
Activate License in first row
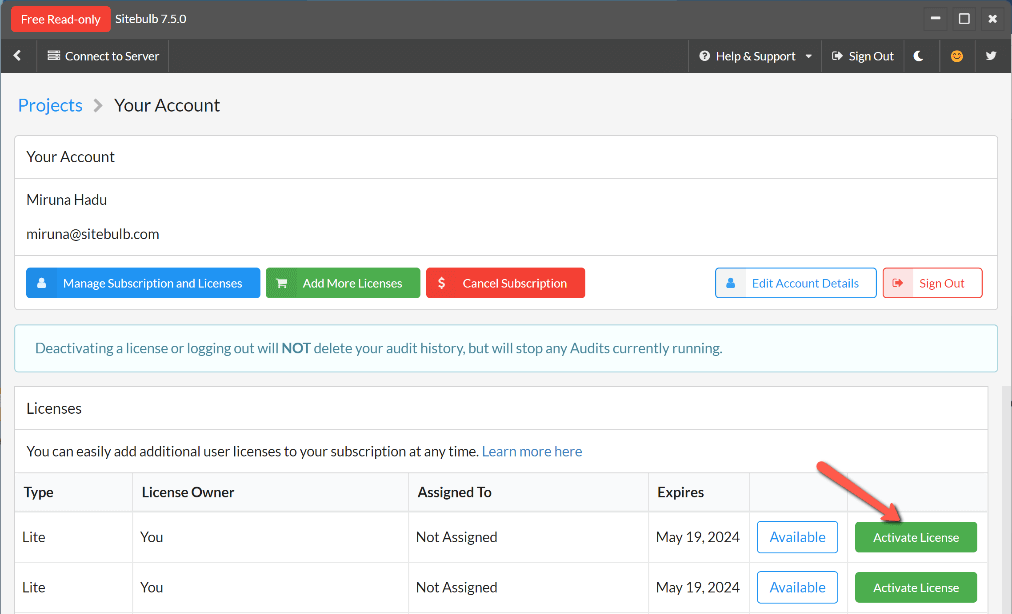[916, 537]
